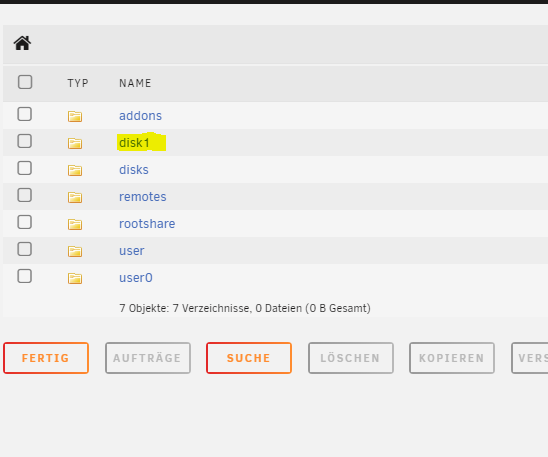This screenshot has height=457, width=548.
Task: Enable the remotes row checkbox
Action: [x=24, y=195]
